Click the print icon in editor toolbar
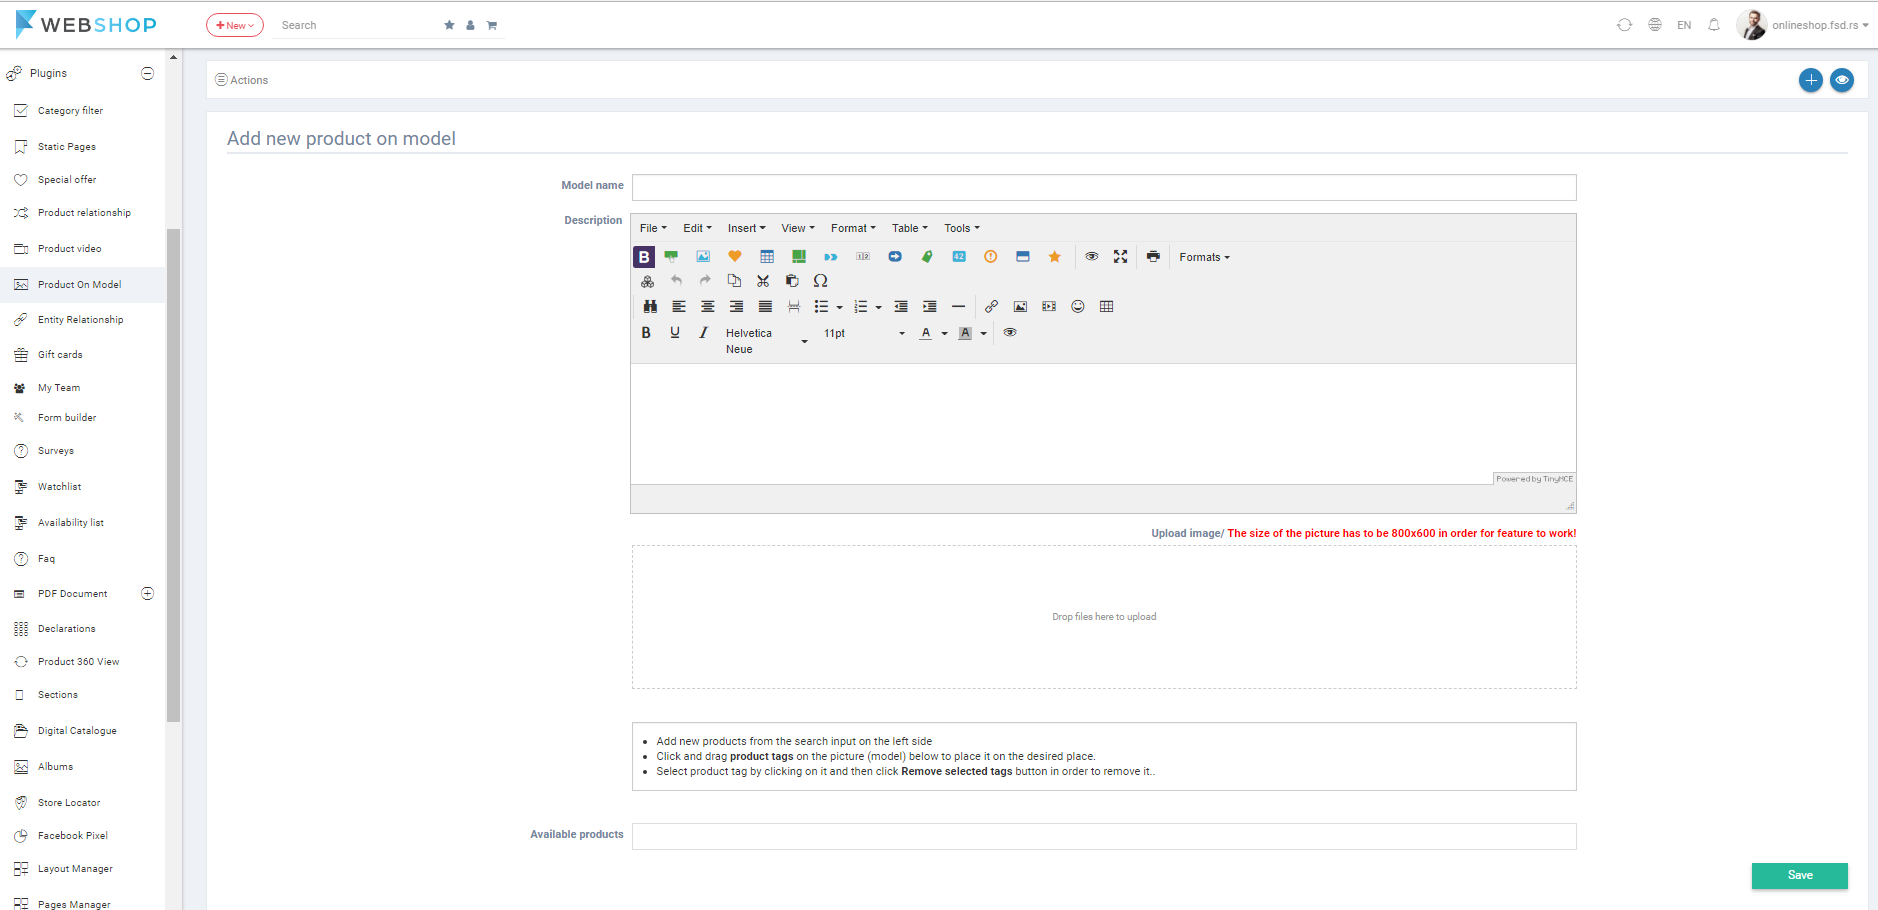Screen dimensions: 1878x910 point(1153,257)
